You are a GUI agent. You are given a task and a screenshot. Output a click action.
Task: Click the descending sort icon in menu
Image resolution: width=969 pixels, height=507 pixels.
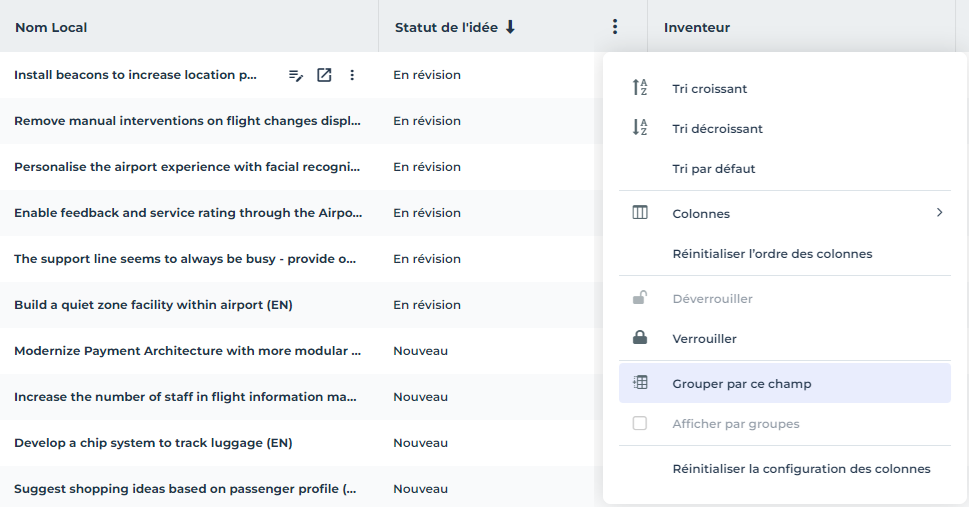pos(640,128)
